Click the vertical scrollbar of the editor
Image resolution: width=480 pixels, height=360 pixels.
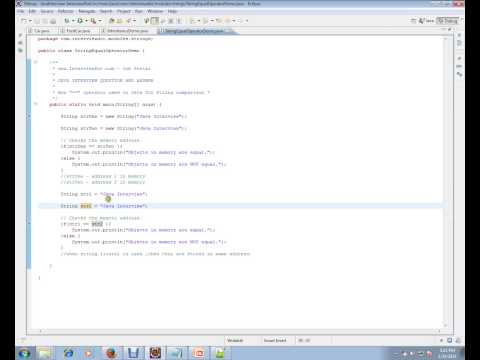446,182
